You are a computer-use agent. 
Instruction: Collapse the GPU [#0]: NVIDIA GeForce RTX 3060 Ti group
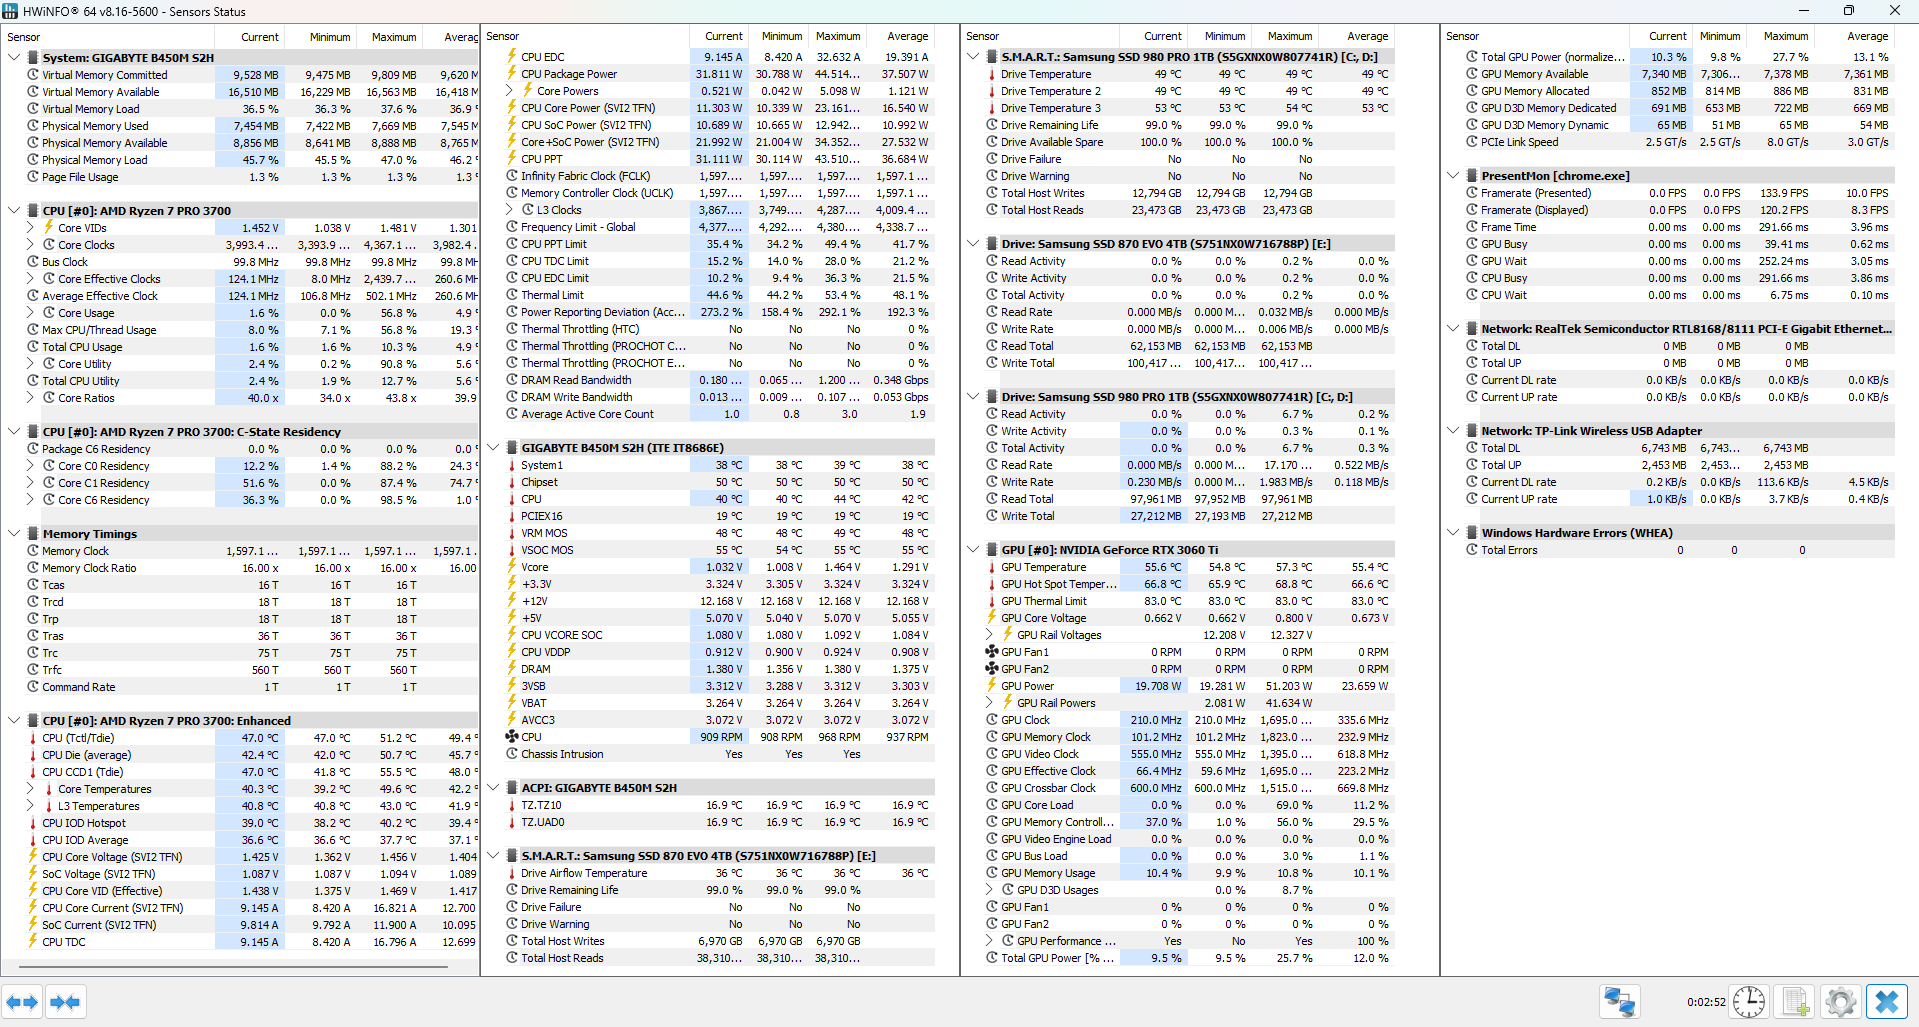pos(973,550)
